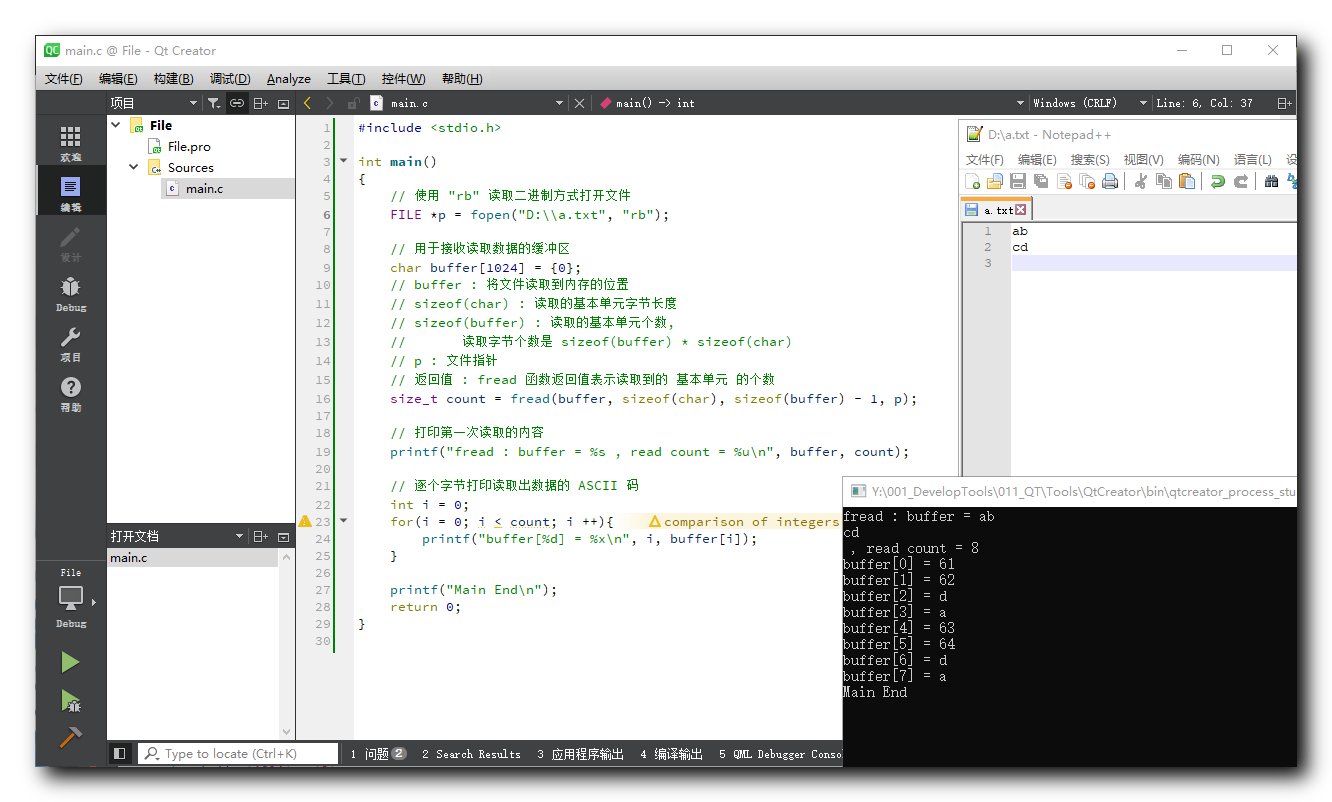This screenshot has width=1332, height=802.
Task: Click the Type to locate field
Action: (238, 754)
